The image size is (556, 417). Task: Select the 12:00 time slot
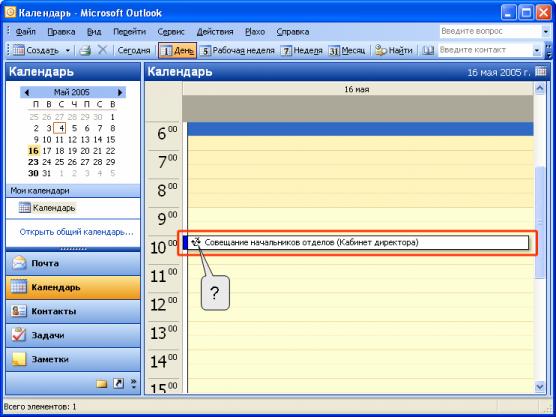(360, 300)
